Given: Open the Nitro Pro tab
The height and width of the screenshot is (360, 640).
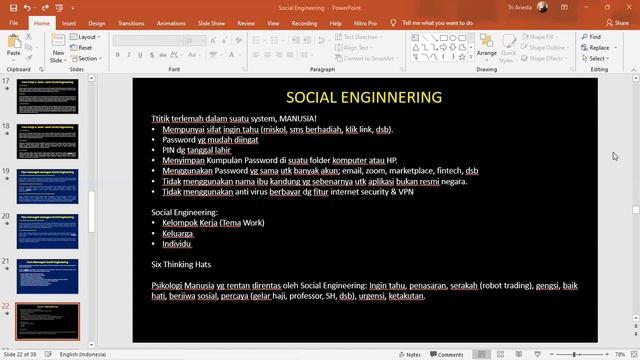Looking at the screenshot, I should (365, 23).
